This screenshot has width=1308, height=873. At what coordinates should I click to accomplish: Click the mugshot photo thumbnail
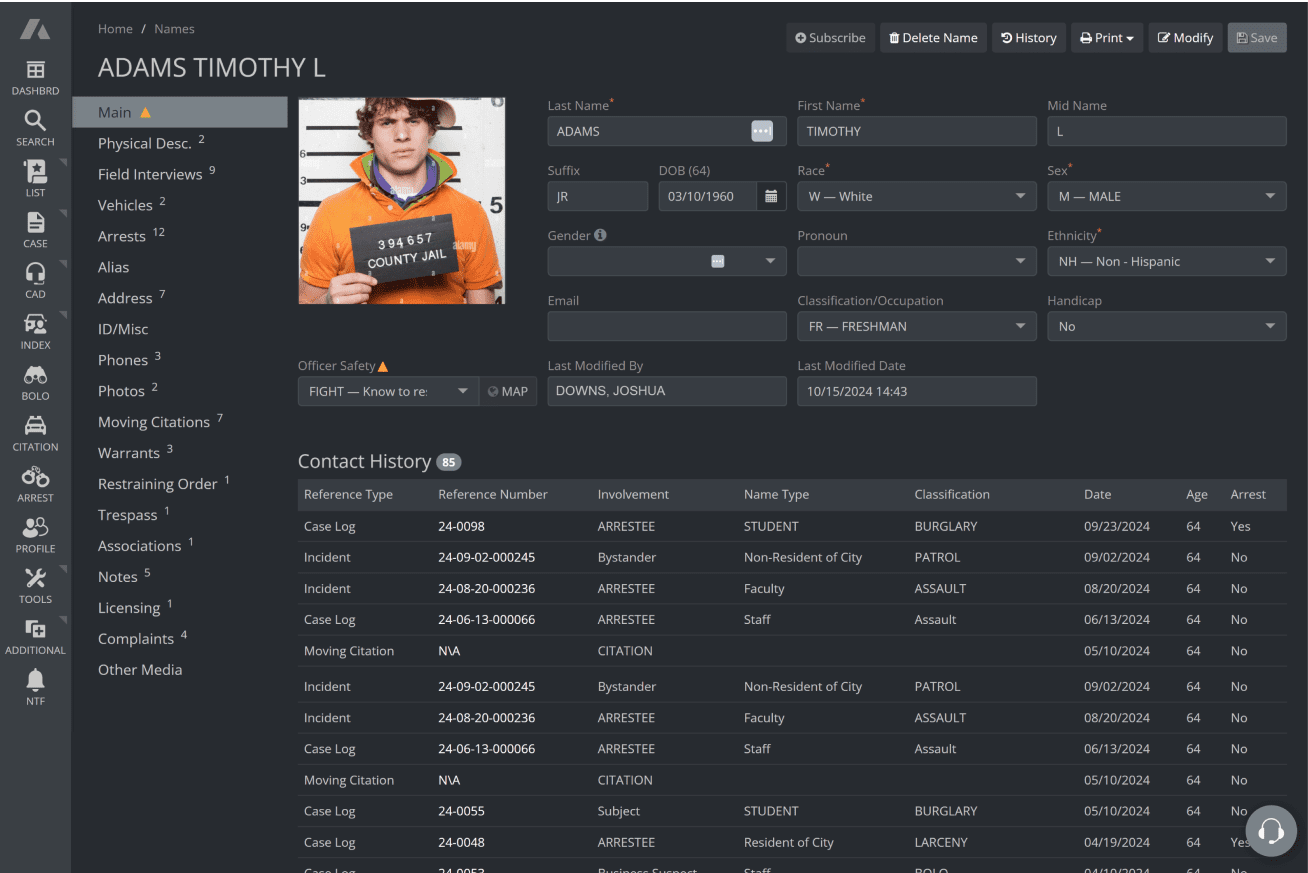point(402,201)
